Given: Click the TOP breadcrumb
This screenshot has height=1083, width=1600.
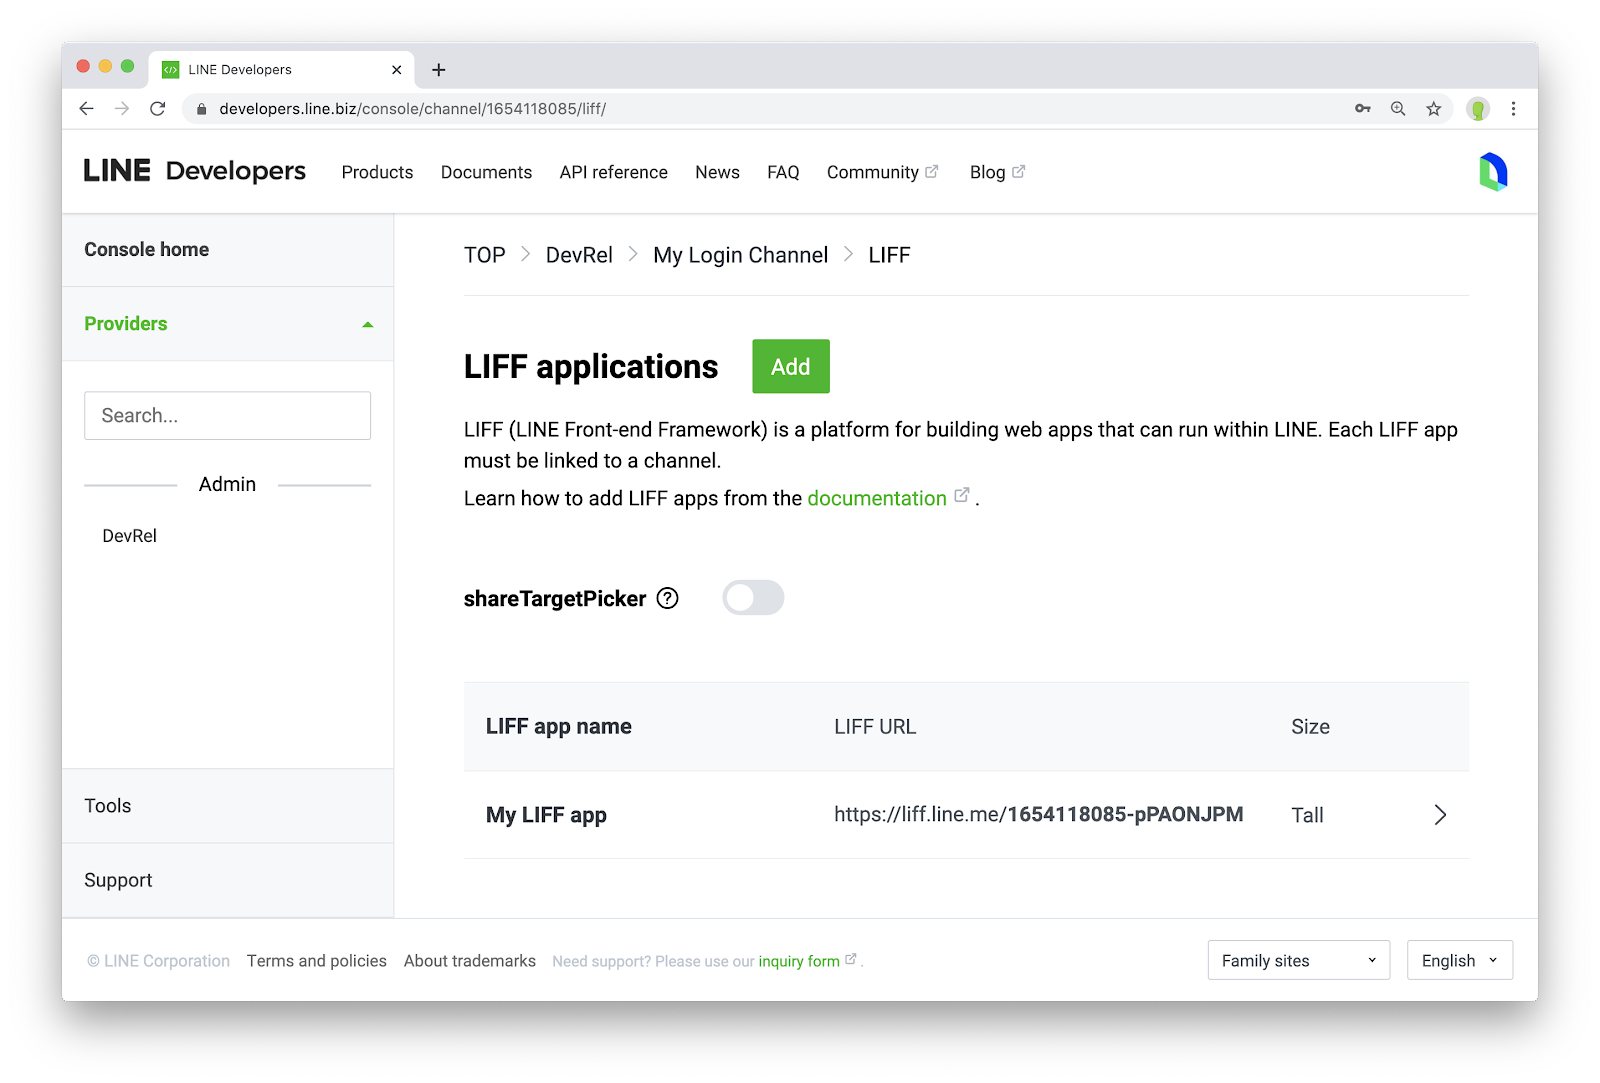Looking at the screenshot, I should coord(485,255).
